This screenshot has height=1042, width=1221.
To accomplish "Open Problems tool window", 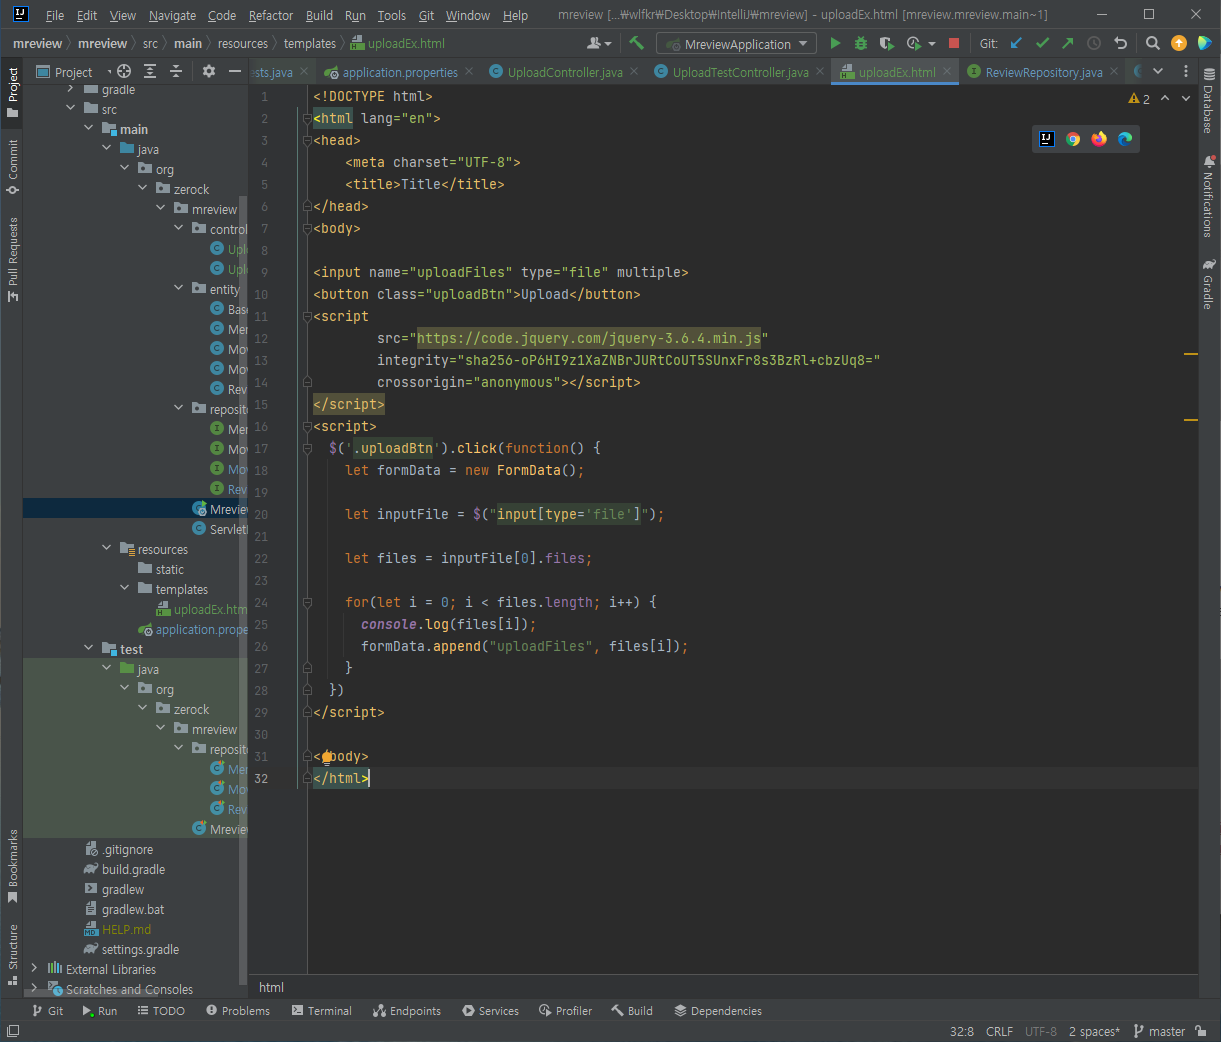I will pos(238,1011).
